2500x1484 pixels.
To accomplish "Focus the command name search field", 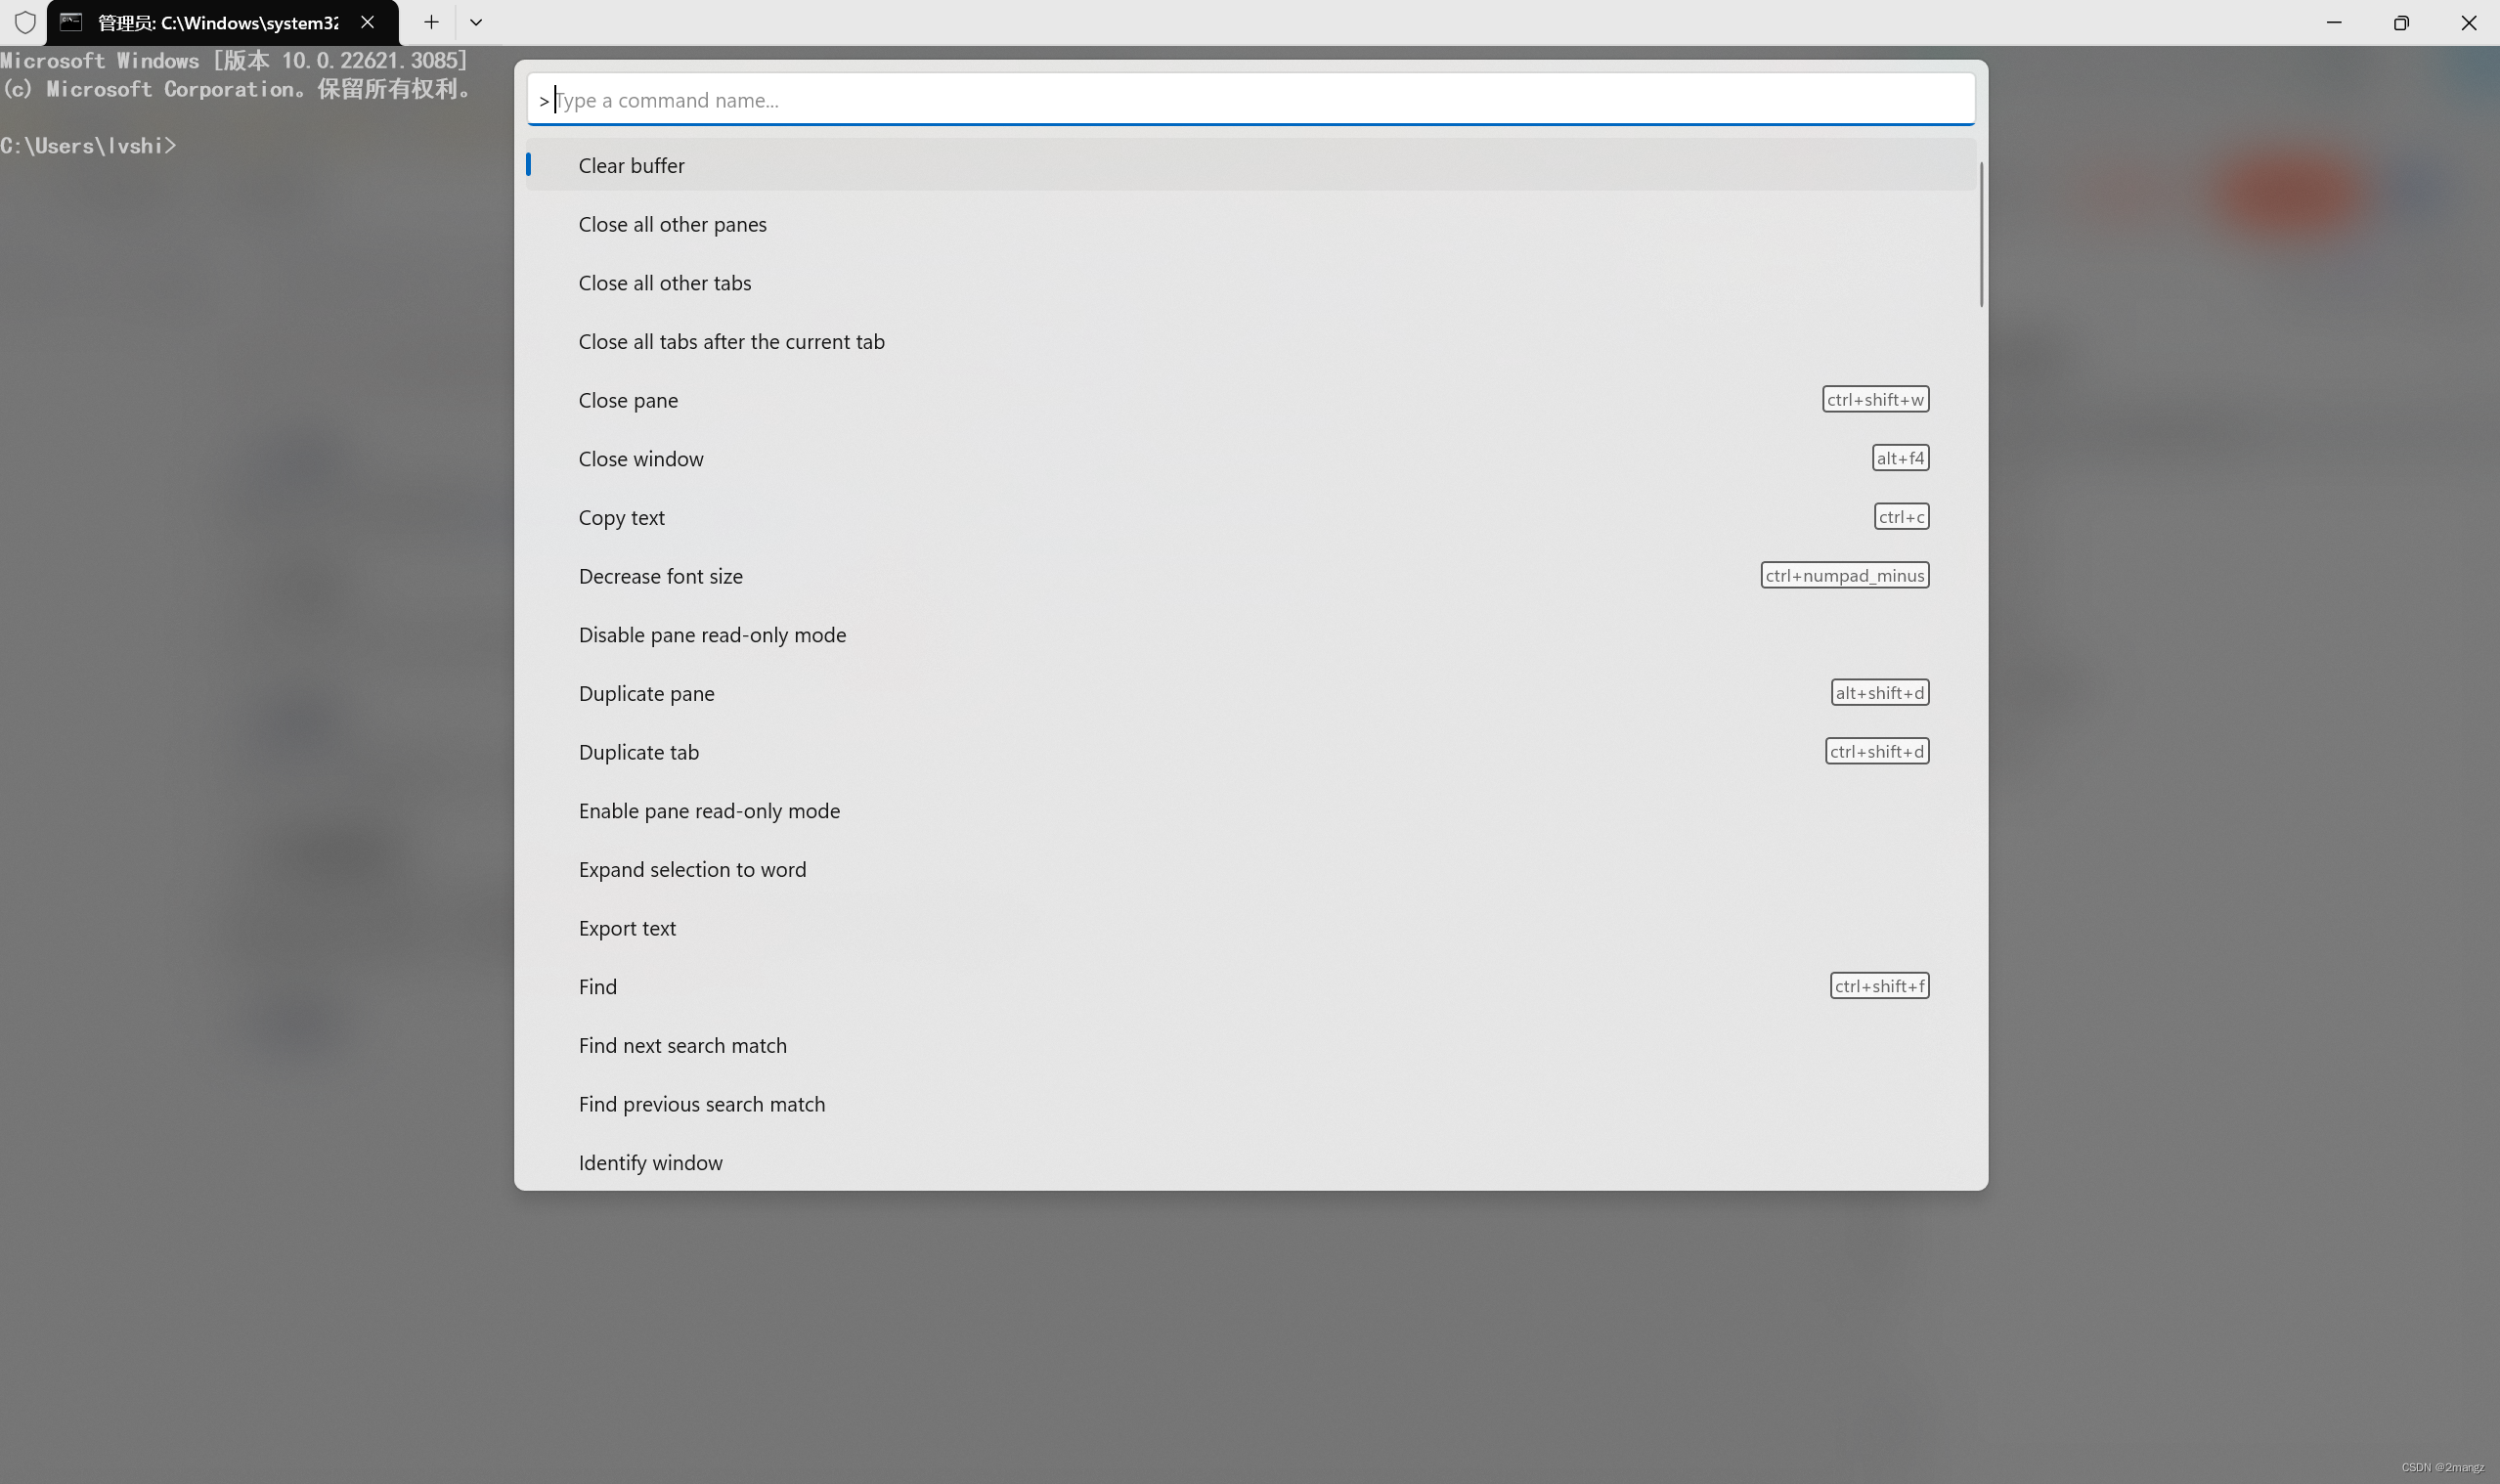I will 1250,99.
